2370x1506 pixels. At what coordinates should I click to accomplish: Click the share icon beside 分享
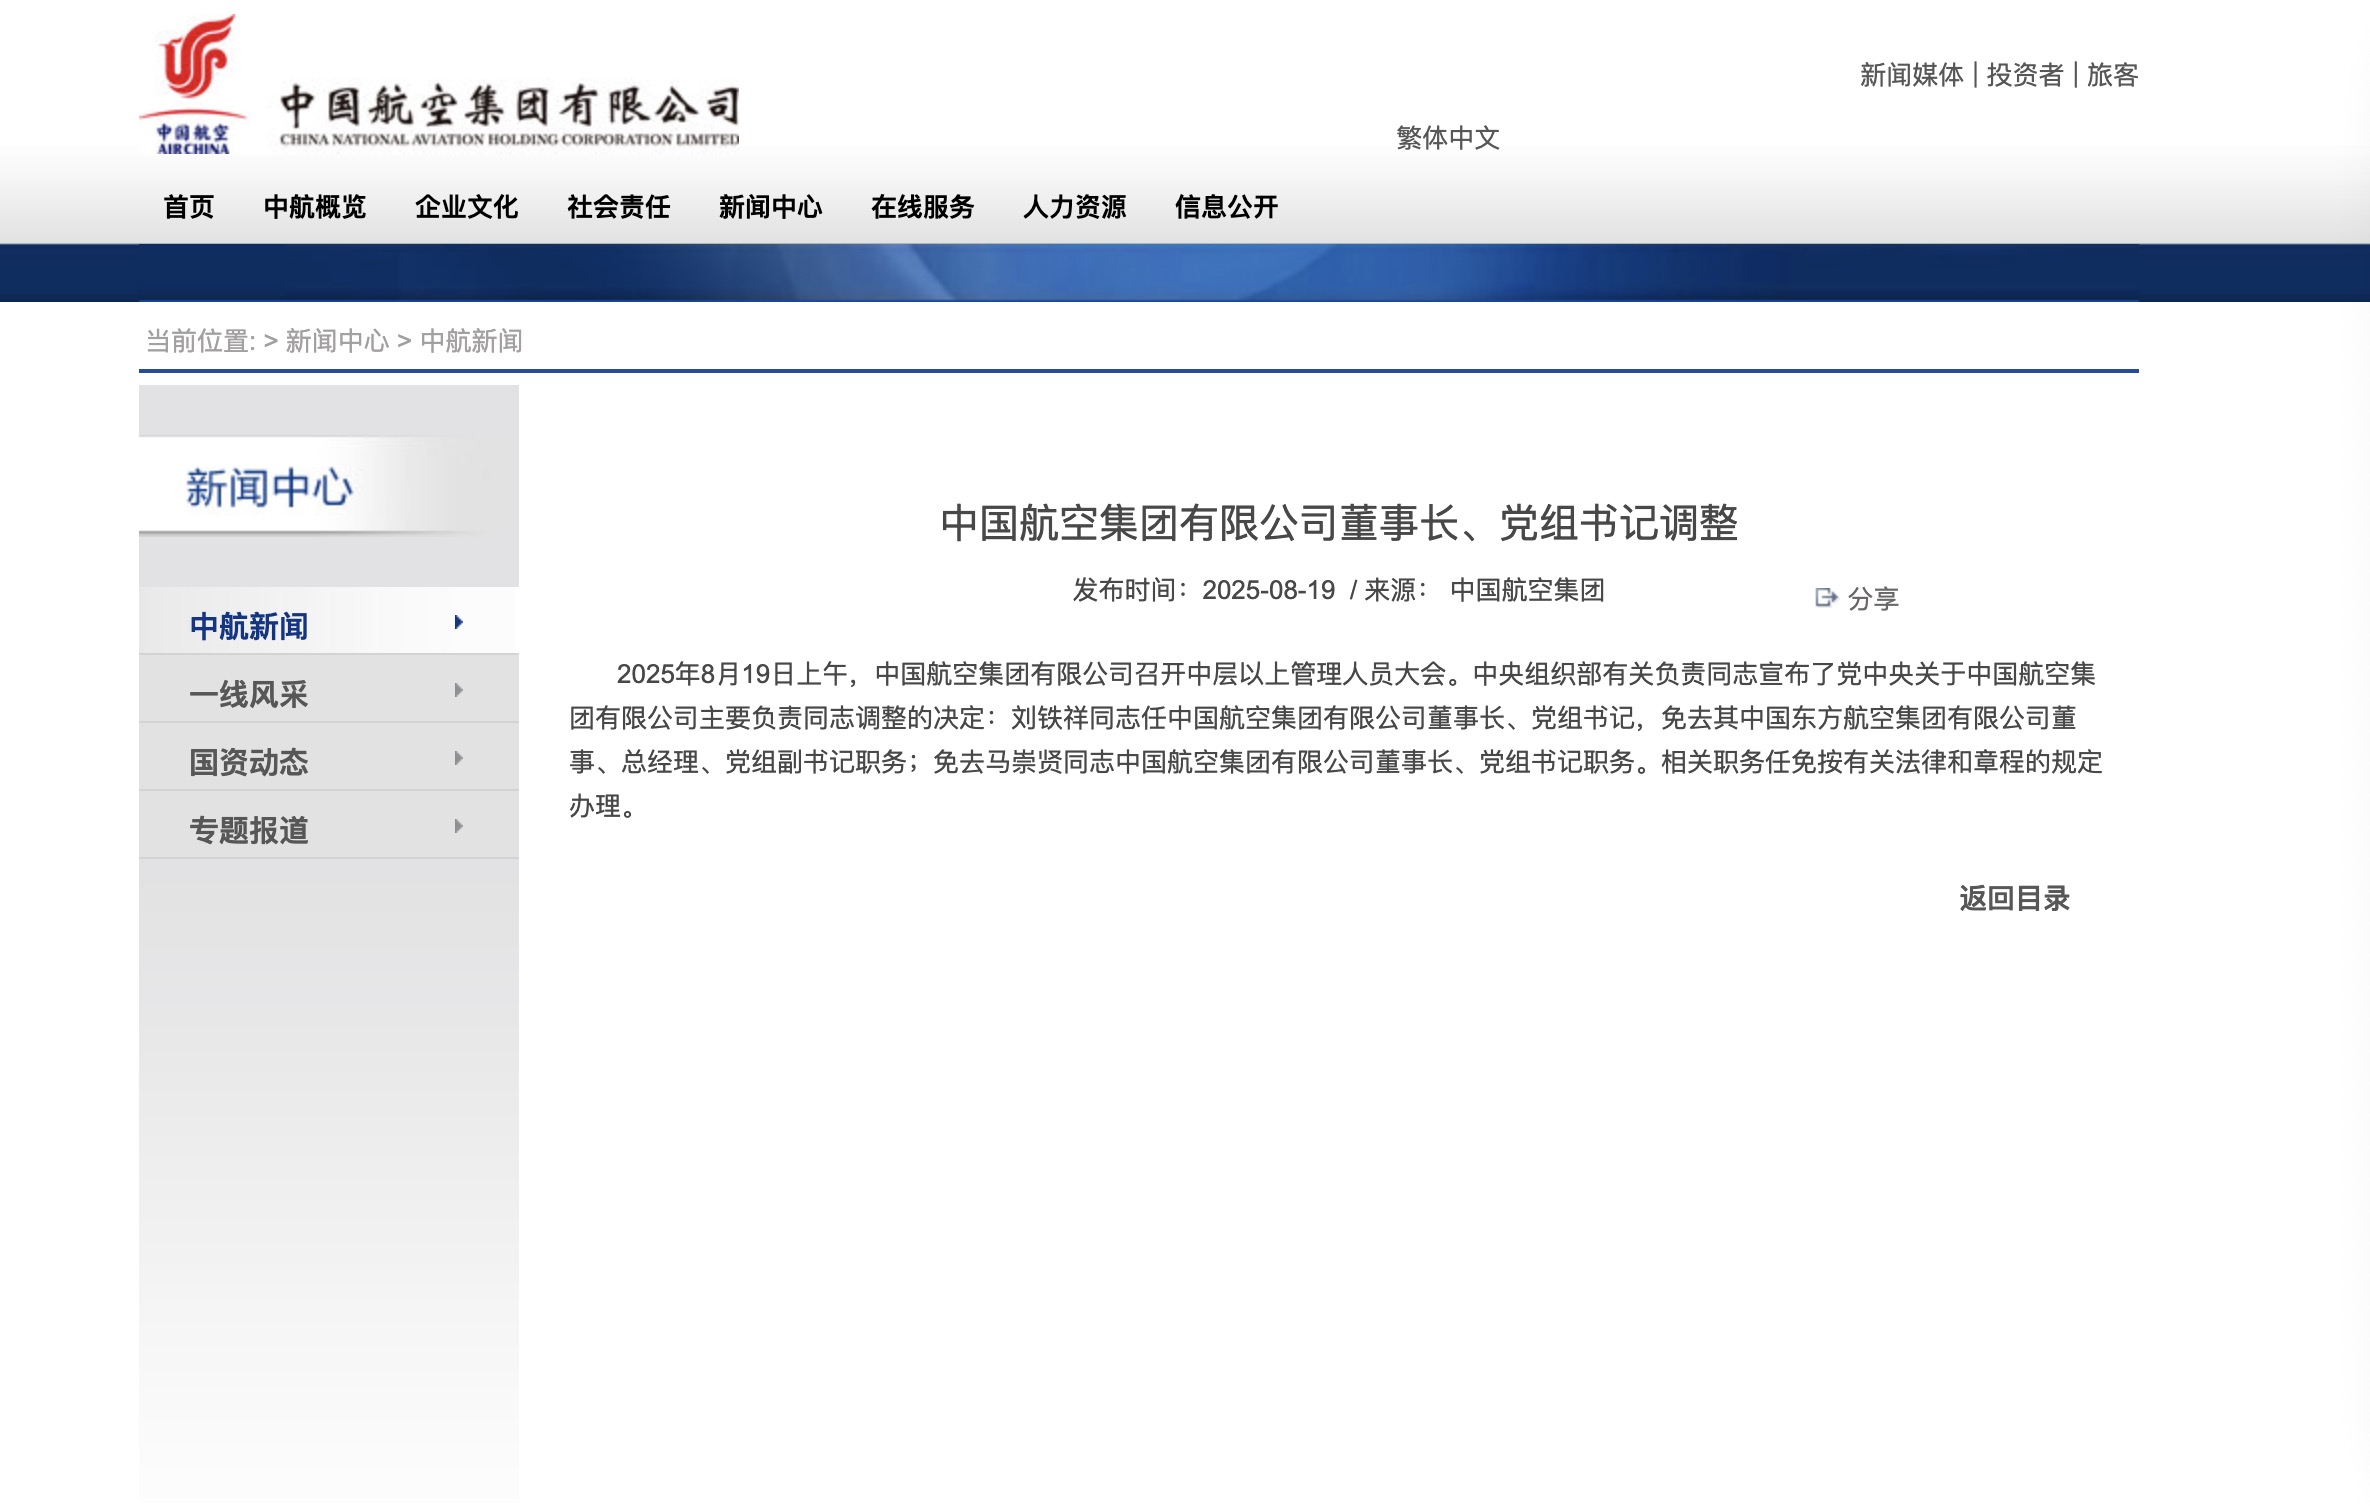[x=1825, y=598]
